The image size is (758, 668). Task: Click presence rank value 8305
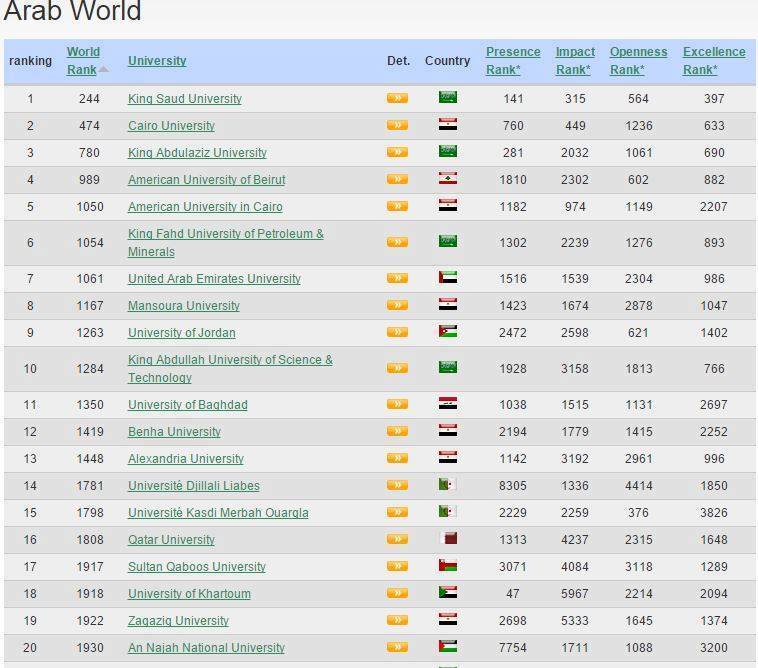tap(513, 486)
